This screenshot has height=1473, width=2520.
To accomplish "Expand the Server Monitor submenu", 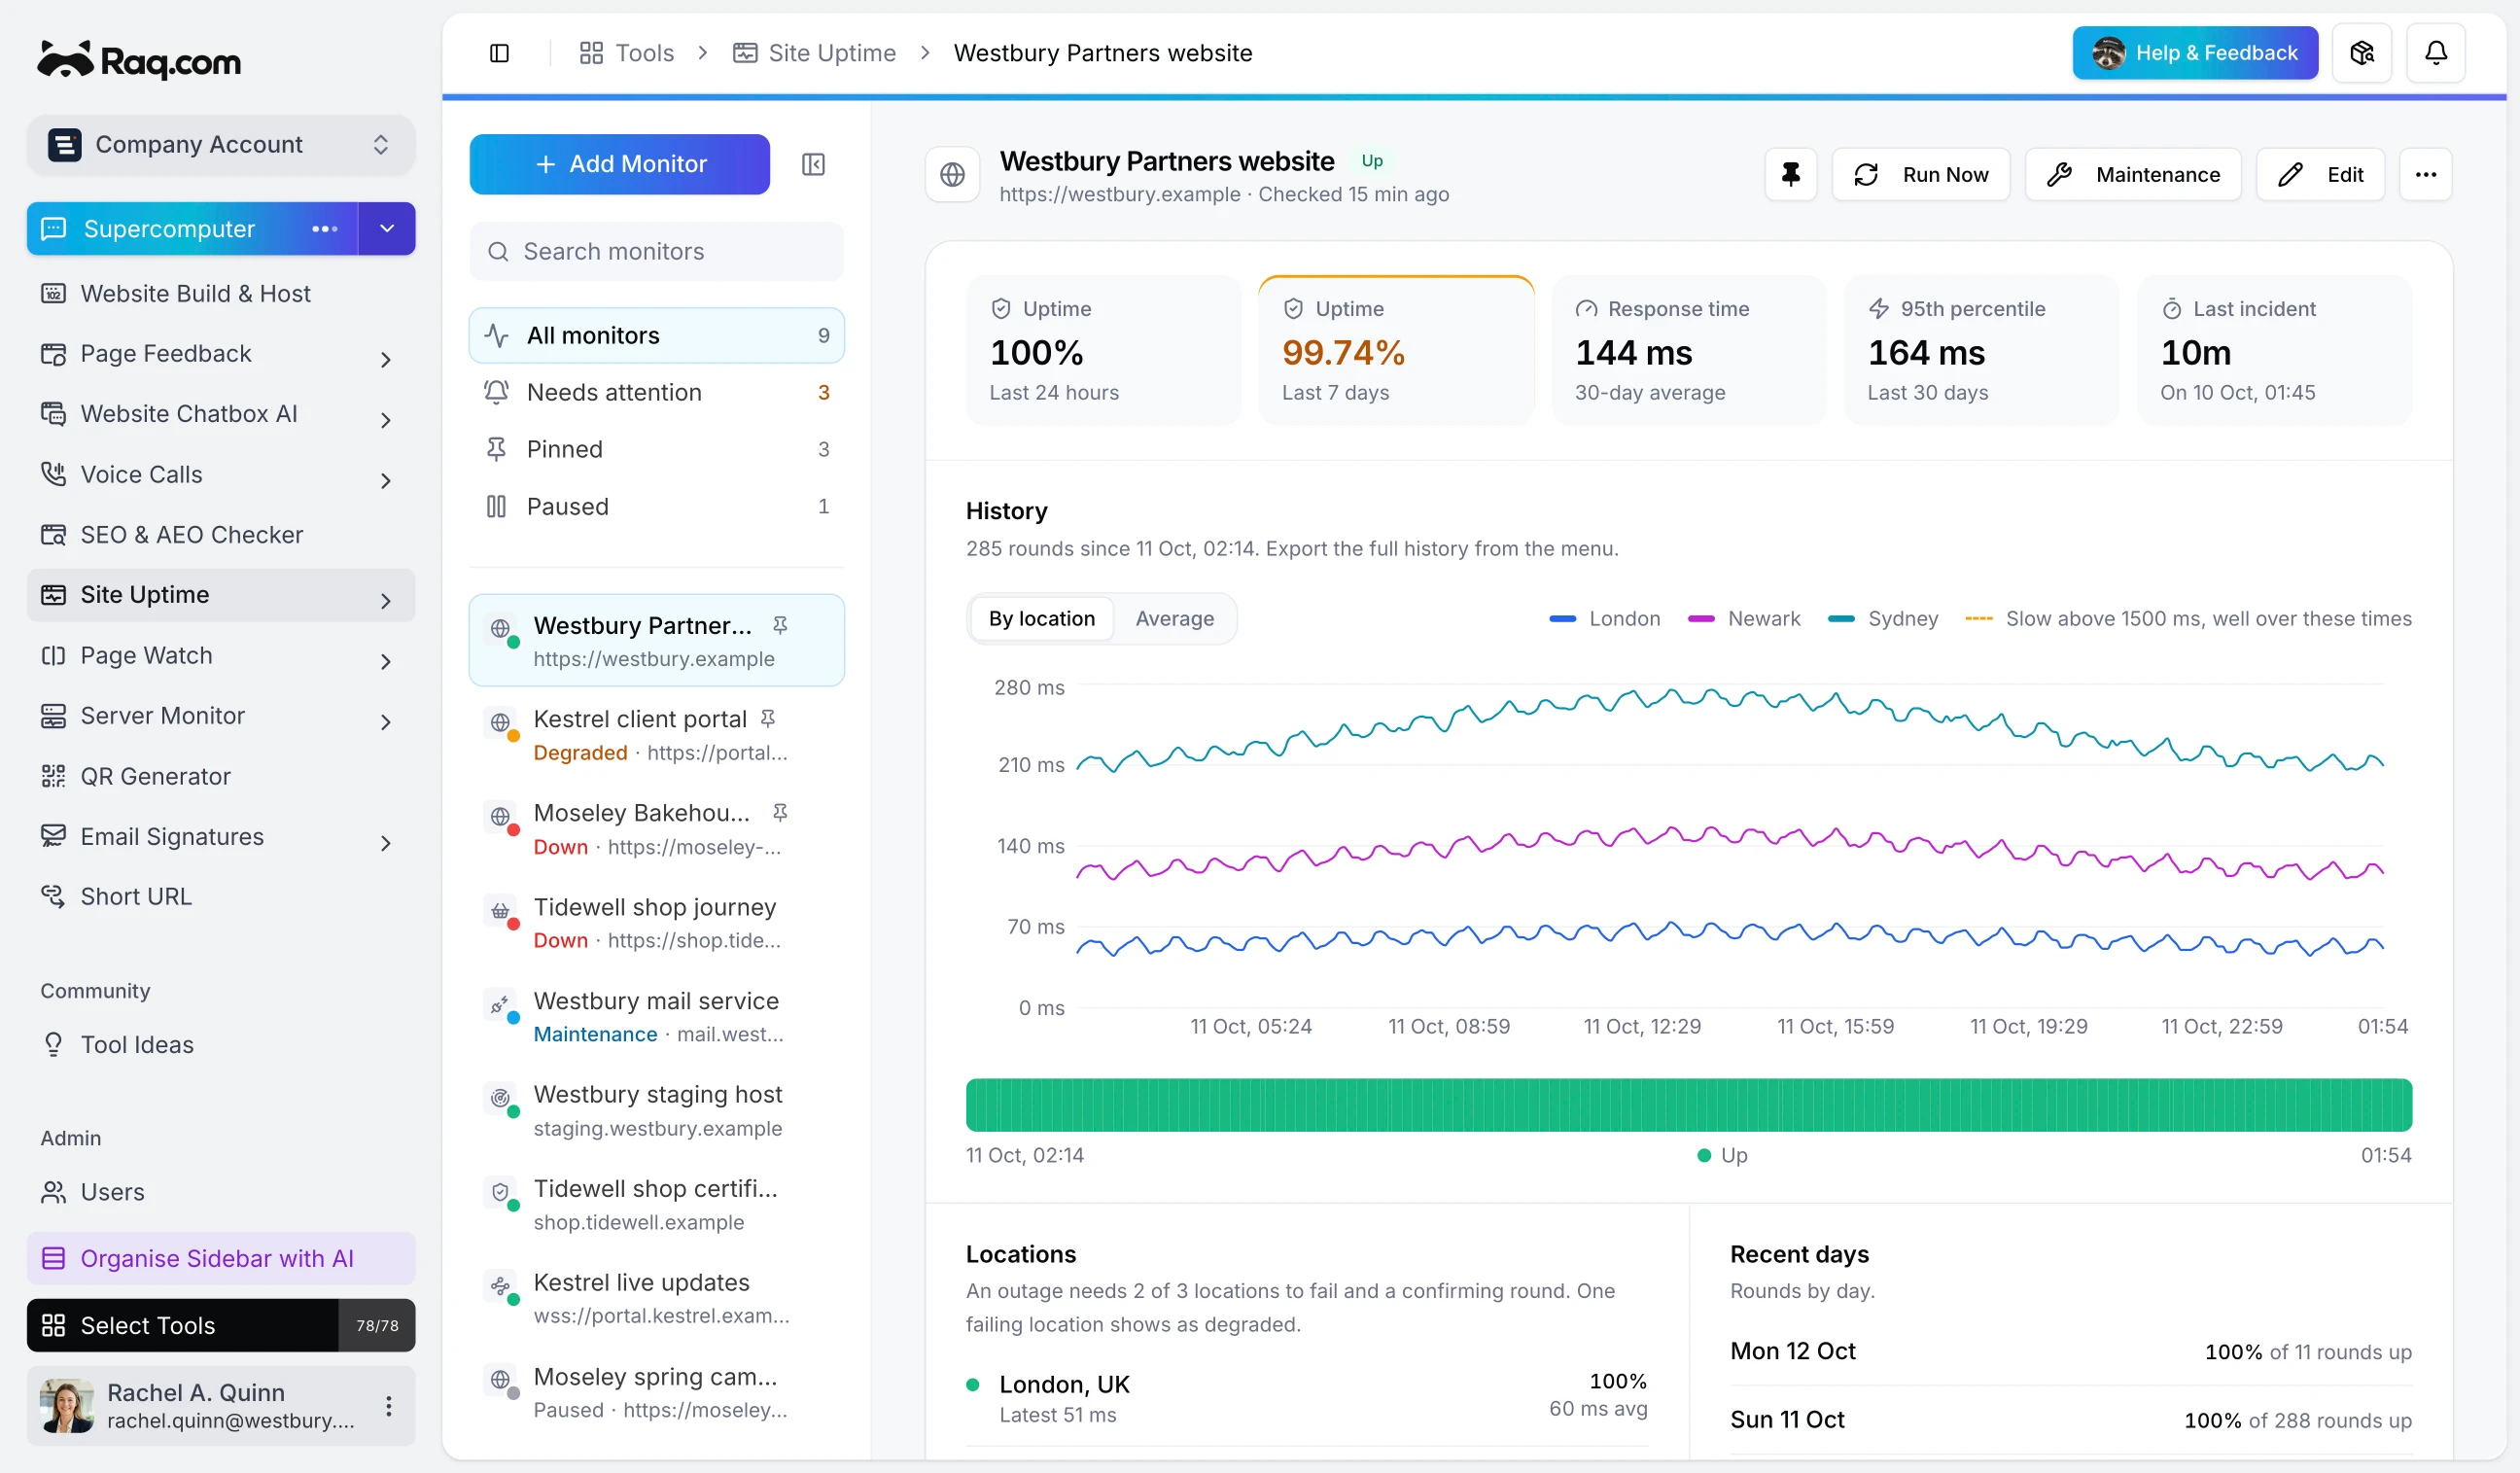I will click(386, 722).
